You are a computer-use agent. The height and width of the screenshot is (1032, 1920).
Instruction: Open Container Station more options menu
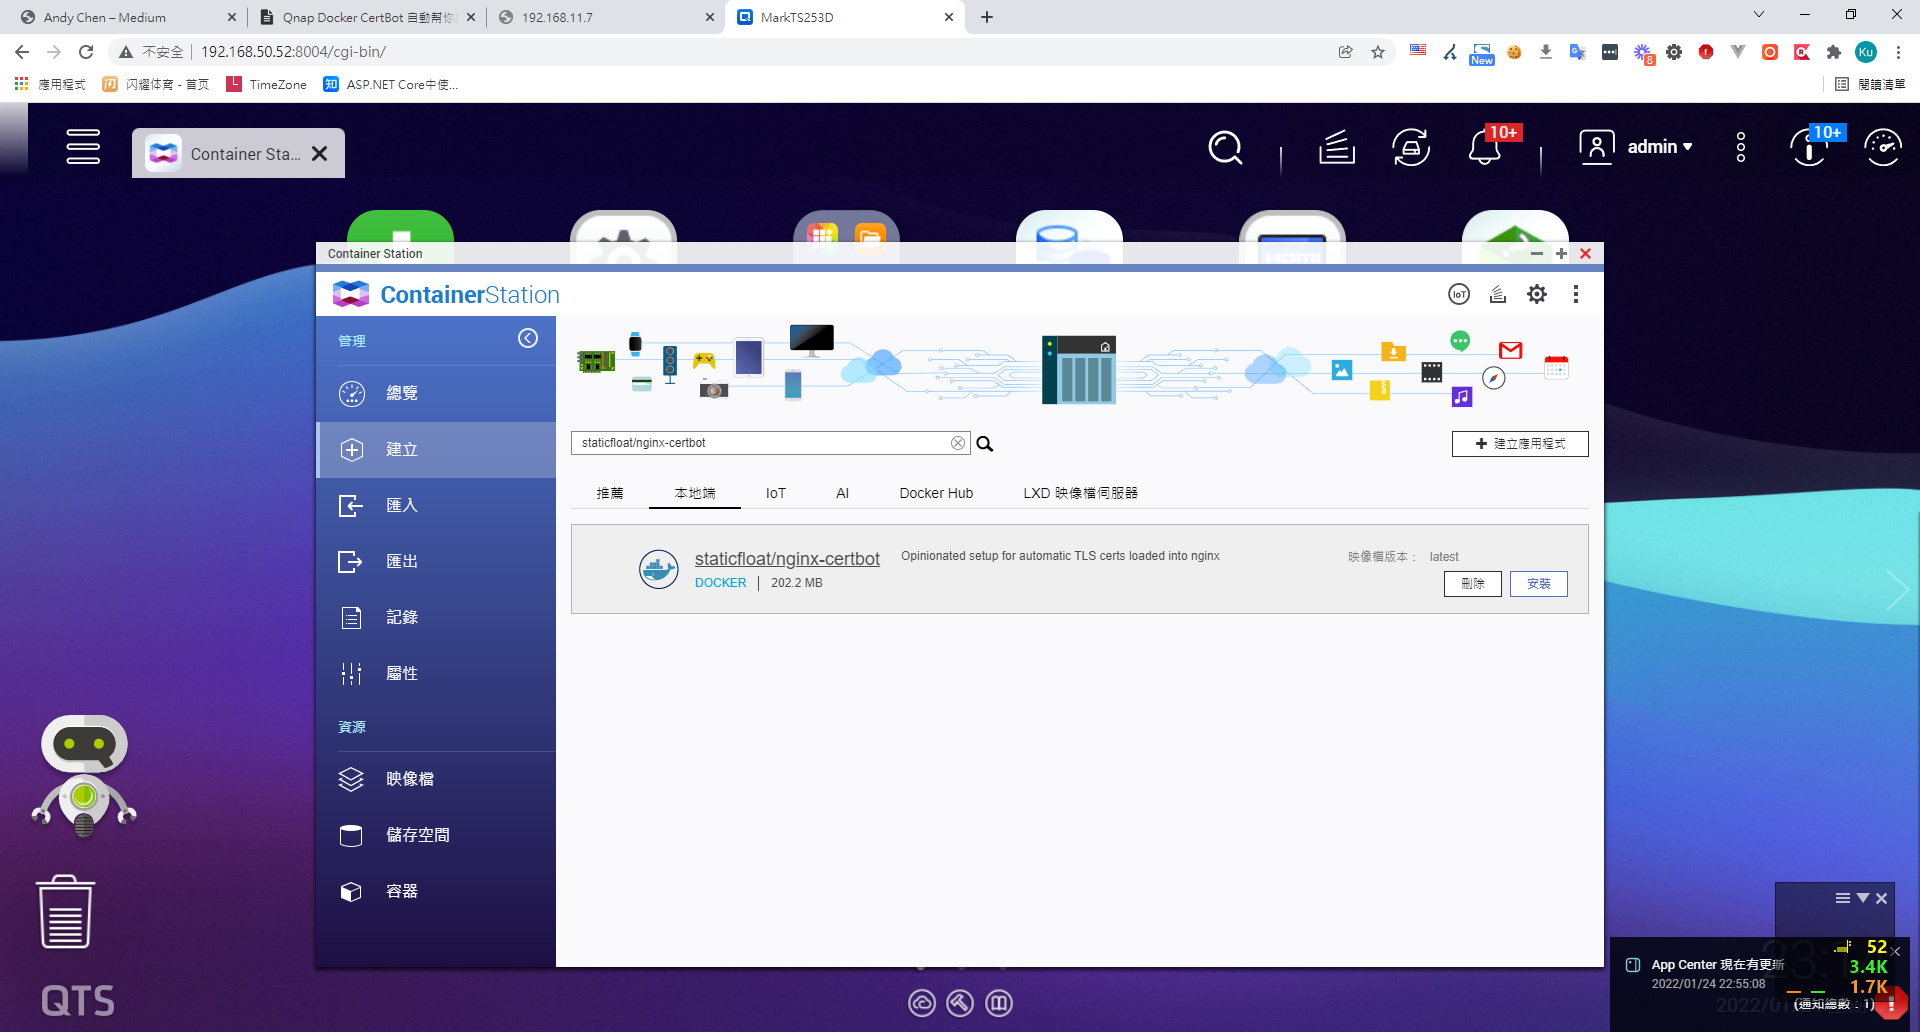coord(1576,294)
